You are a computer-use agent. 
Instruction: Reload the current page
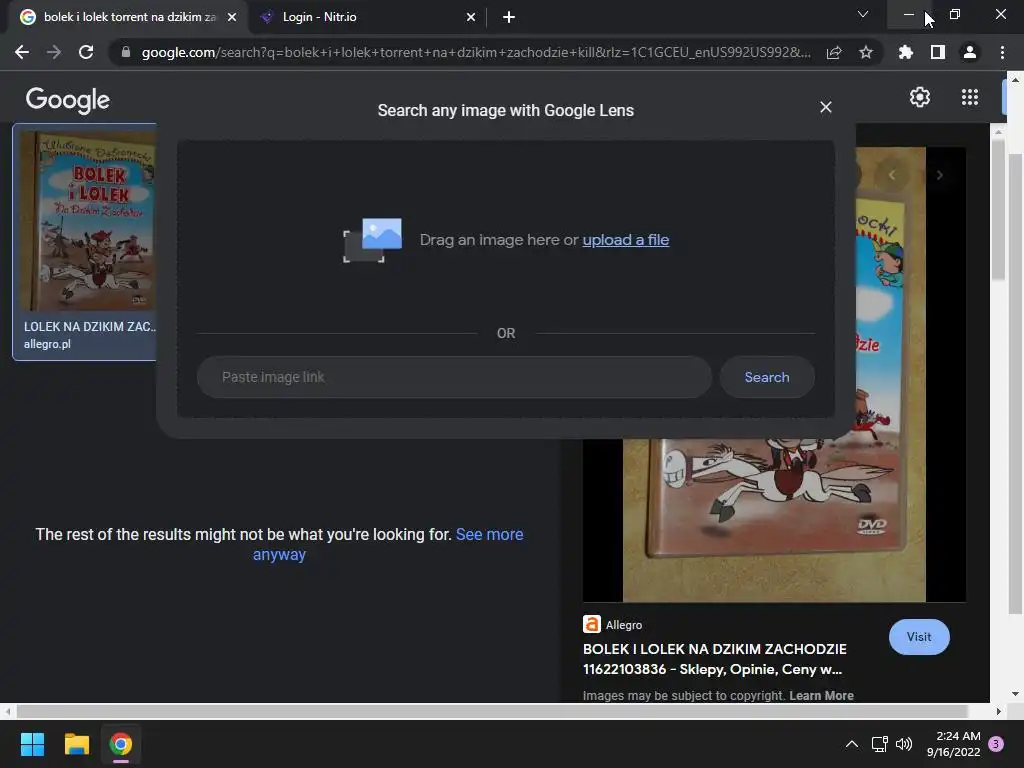(86, 52)
